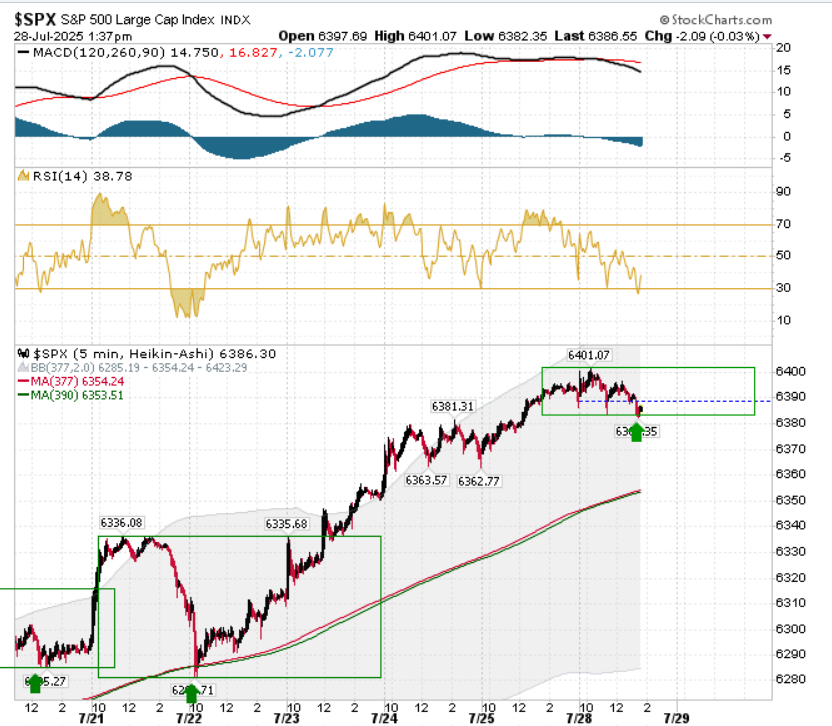Click the 6336.08 price label
Screen dimensions: 832x726
tap(122, 523)
